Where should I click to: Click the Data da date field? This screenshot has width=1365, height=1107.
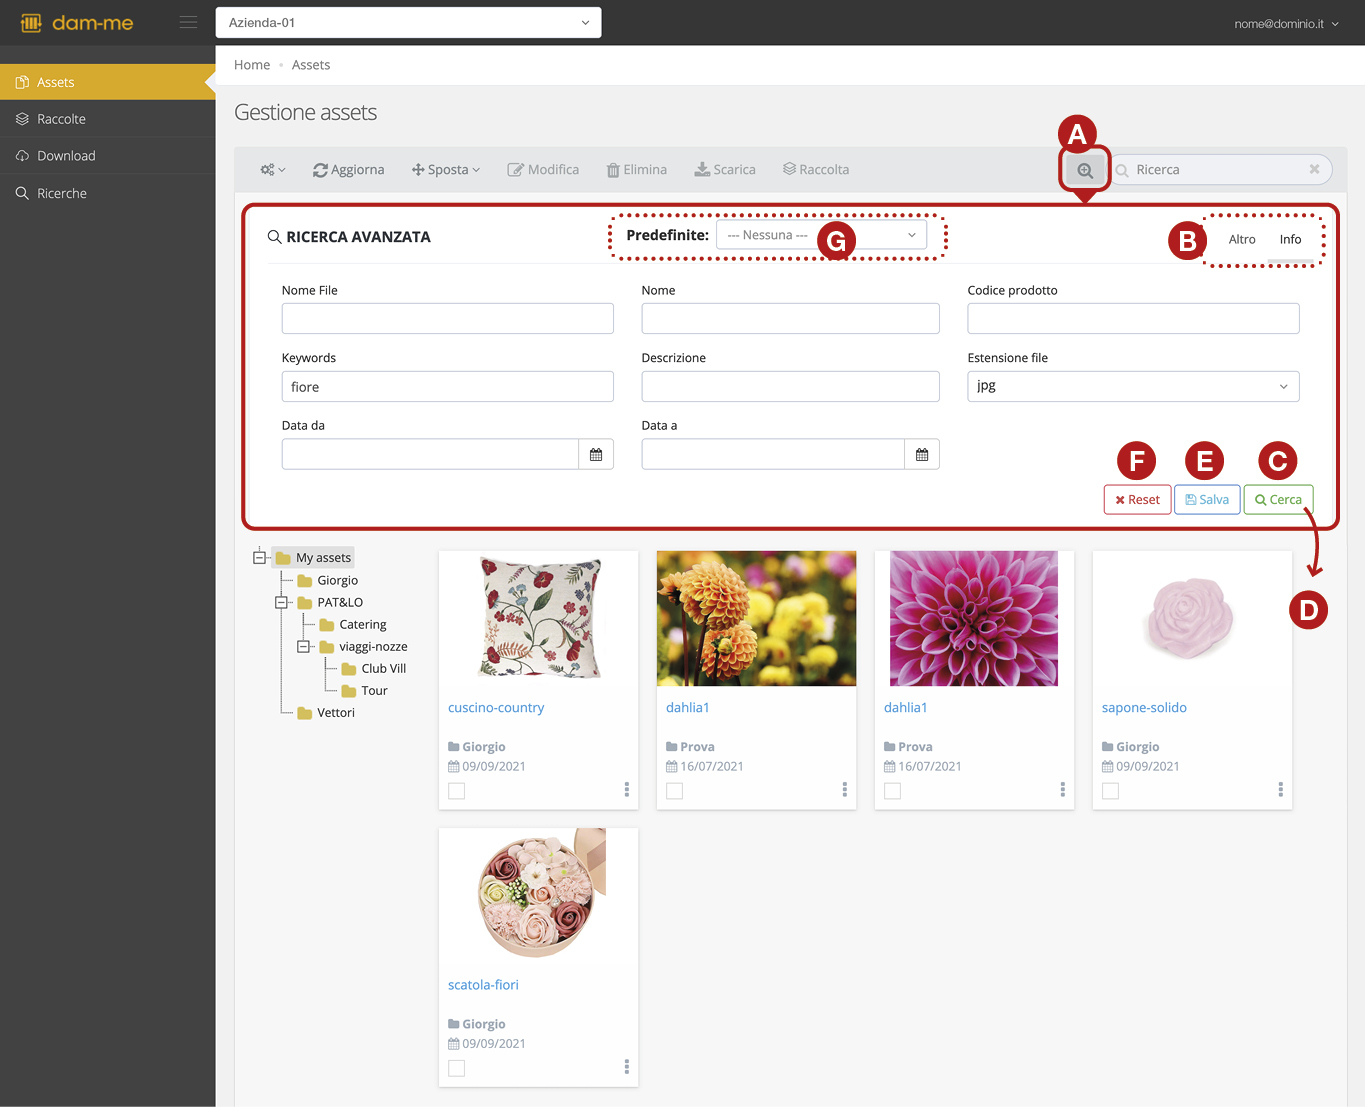(430, 454)
